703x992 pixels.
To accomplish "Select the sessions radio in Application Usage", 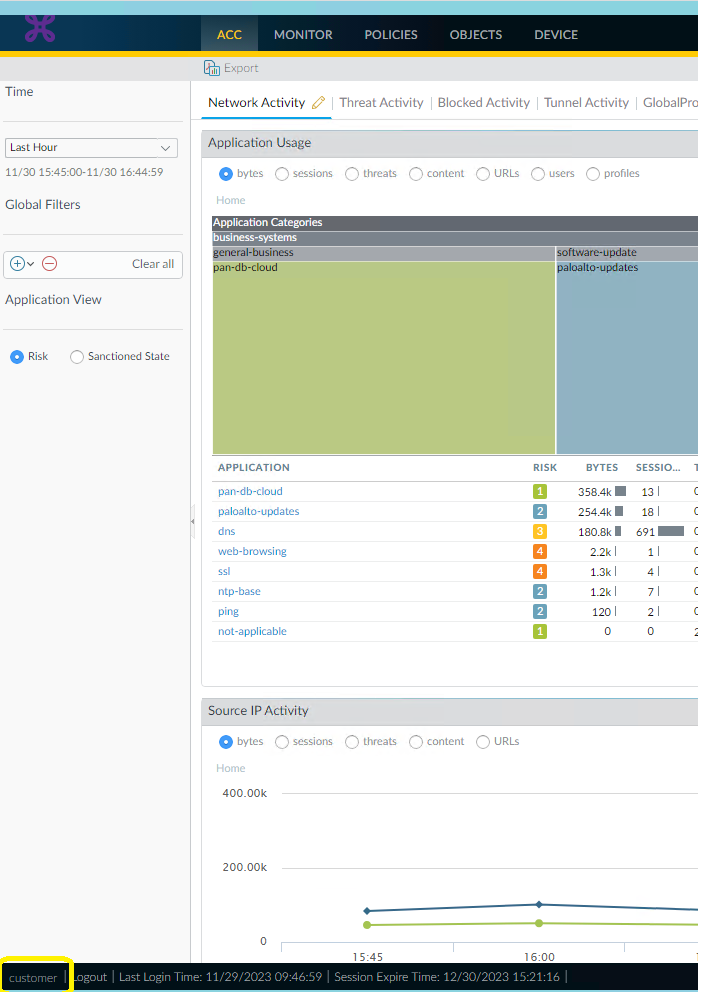I will click(x=282, y=173).
